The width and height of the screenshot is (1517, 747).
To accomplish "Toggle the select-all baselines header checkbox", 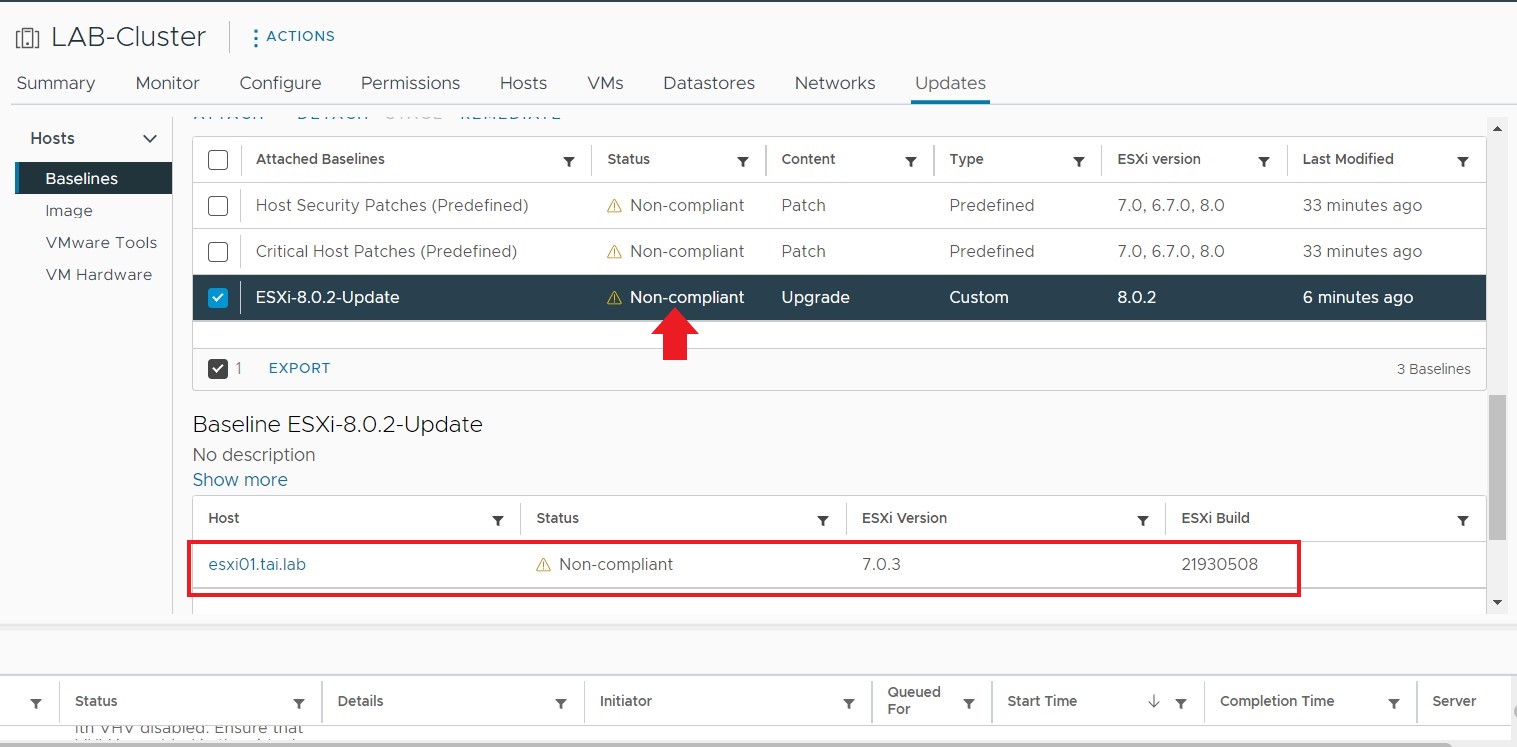I will (x=218, y=160).
